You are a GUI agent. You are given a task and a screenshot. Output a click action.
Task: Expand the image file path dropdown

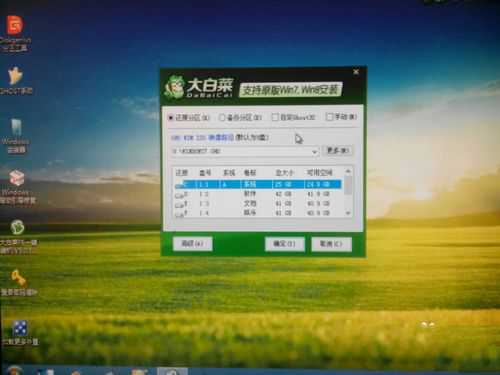[314, 152]
